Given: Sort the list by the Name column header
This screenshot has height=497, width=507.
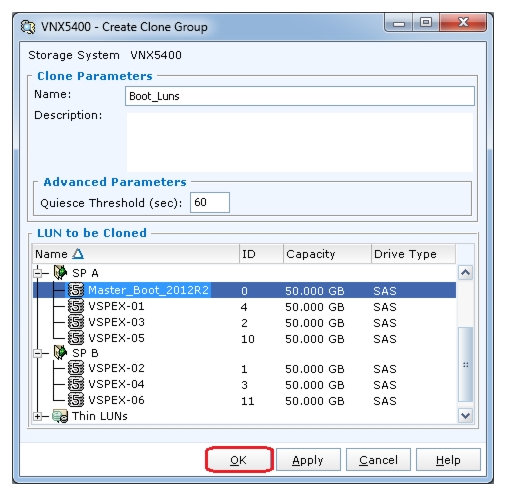Looking at the screenshot, I should (x=136, y=254).
